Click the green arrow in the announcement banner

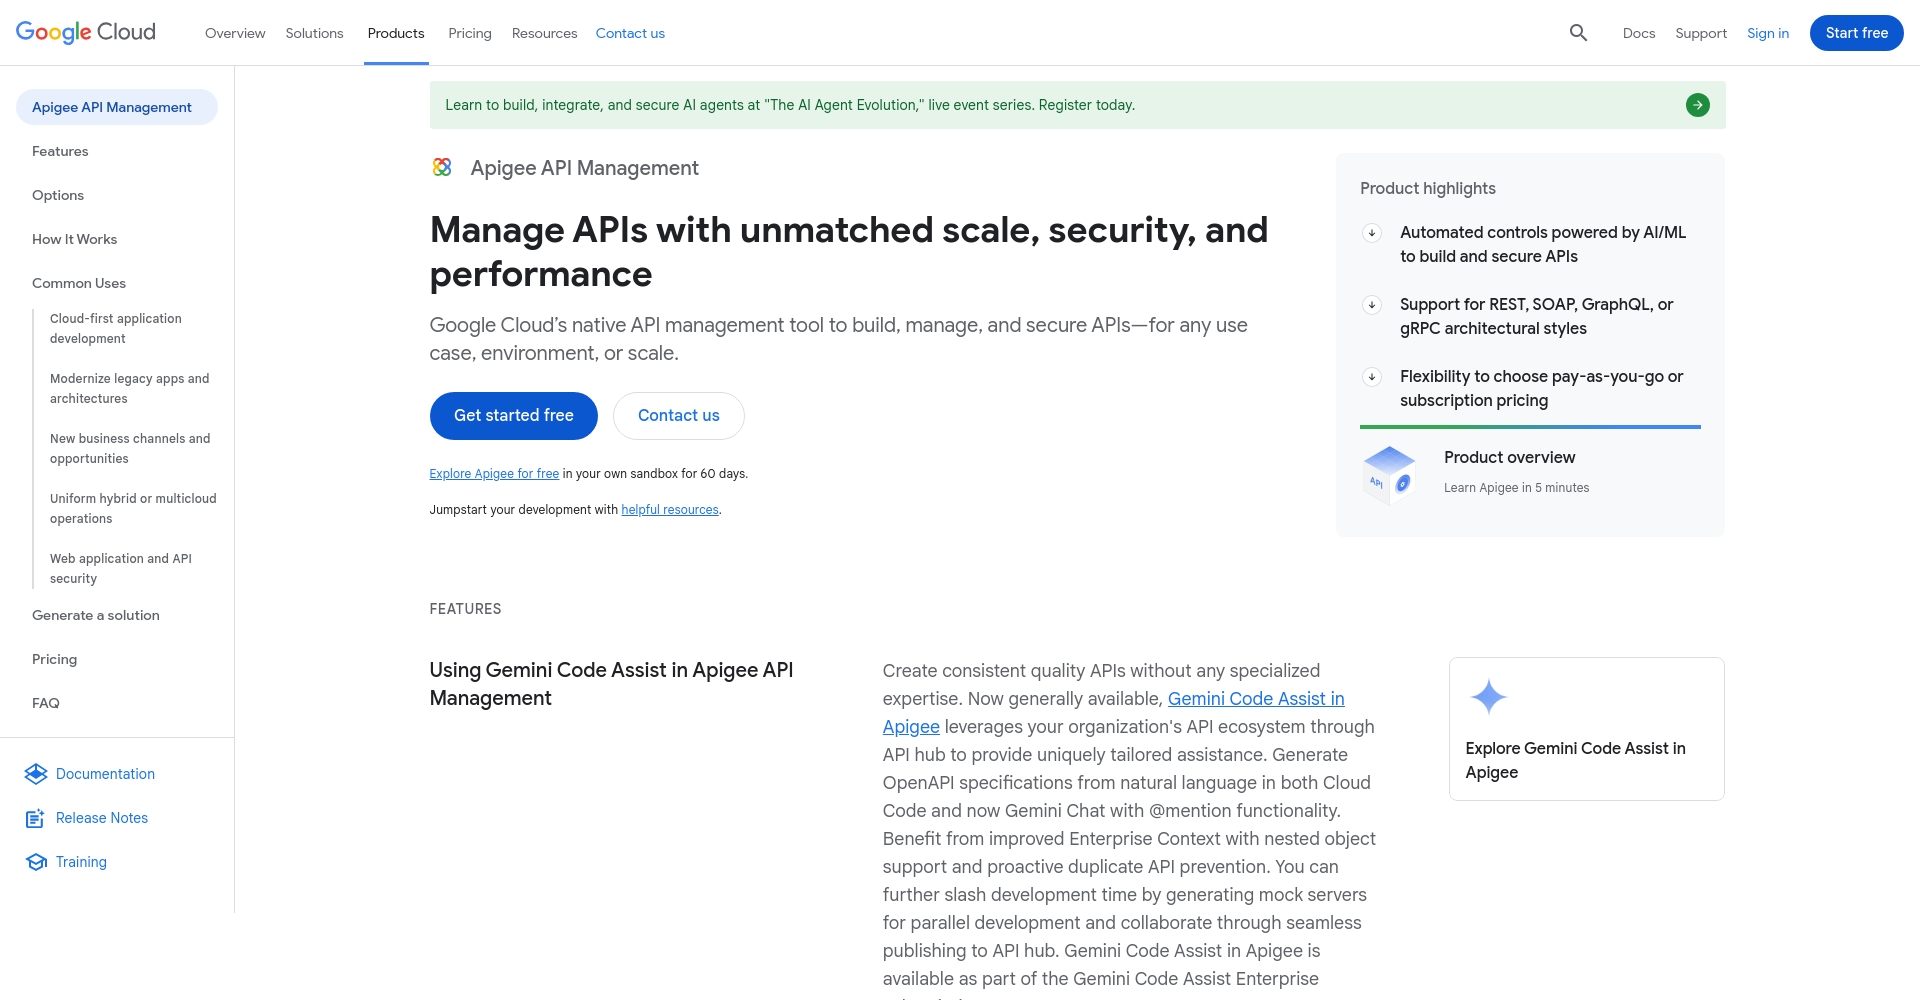(x=1697, y=105)
